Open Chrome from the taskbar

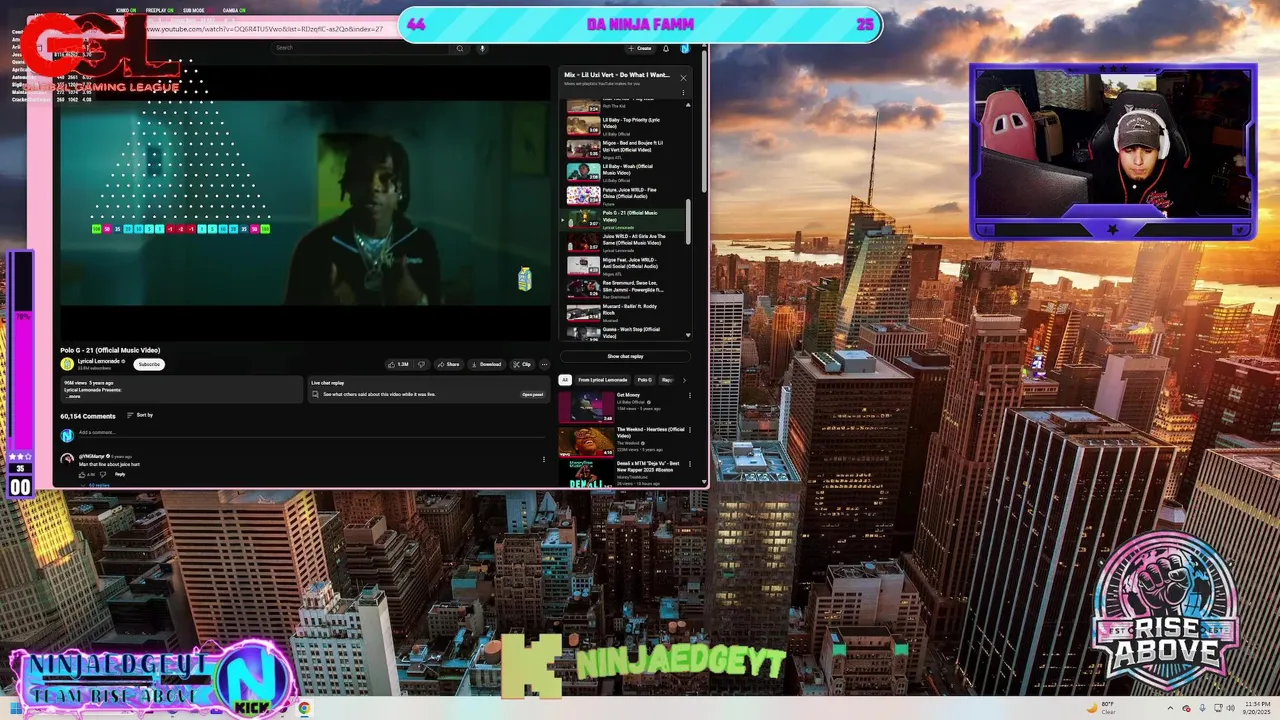coord(303,708)
